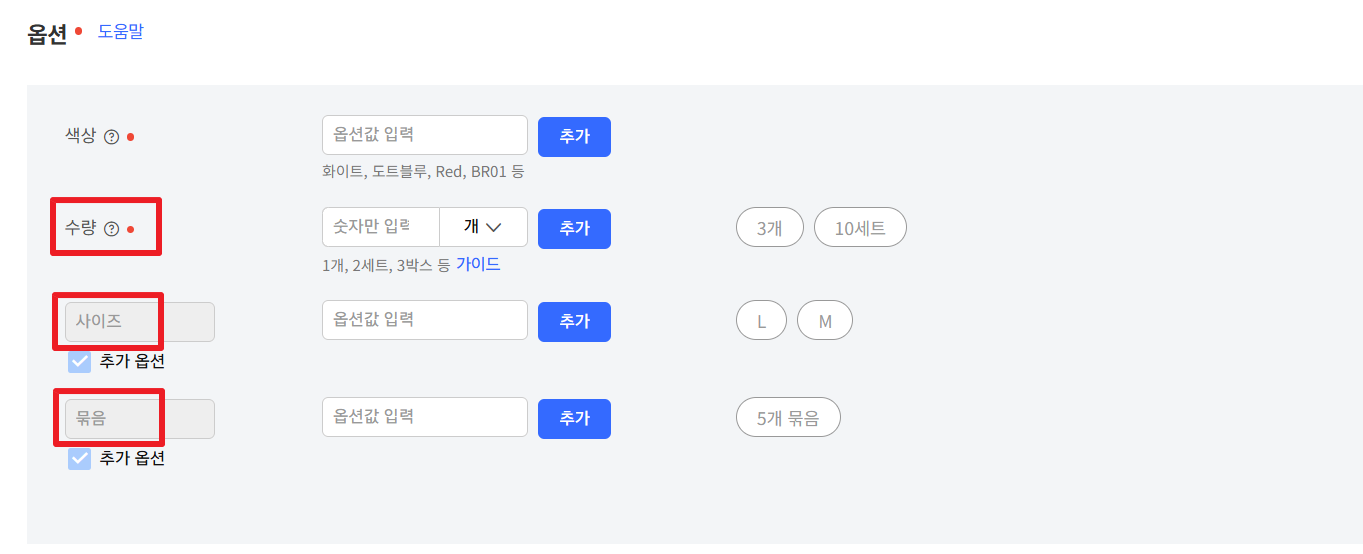Select the 5개 묶음 chip

point(788,418)
